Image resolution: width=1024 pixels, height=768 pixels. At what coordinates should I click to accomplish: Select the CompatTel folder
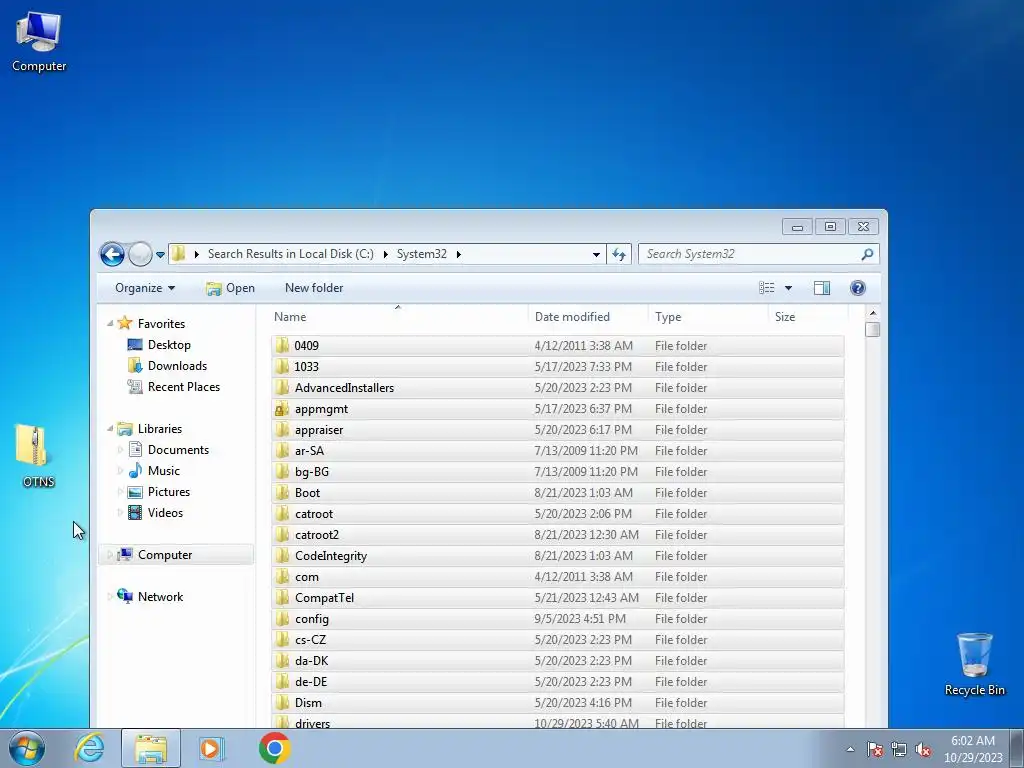point(557,598)
